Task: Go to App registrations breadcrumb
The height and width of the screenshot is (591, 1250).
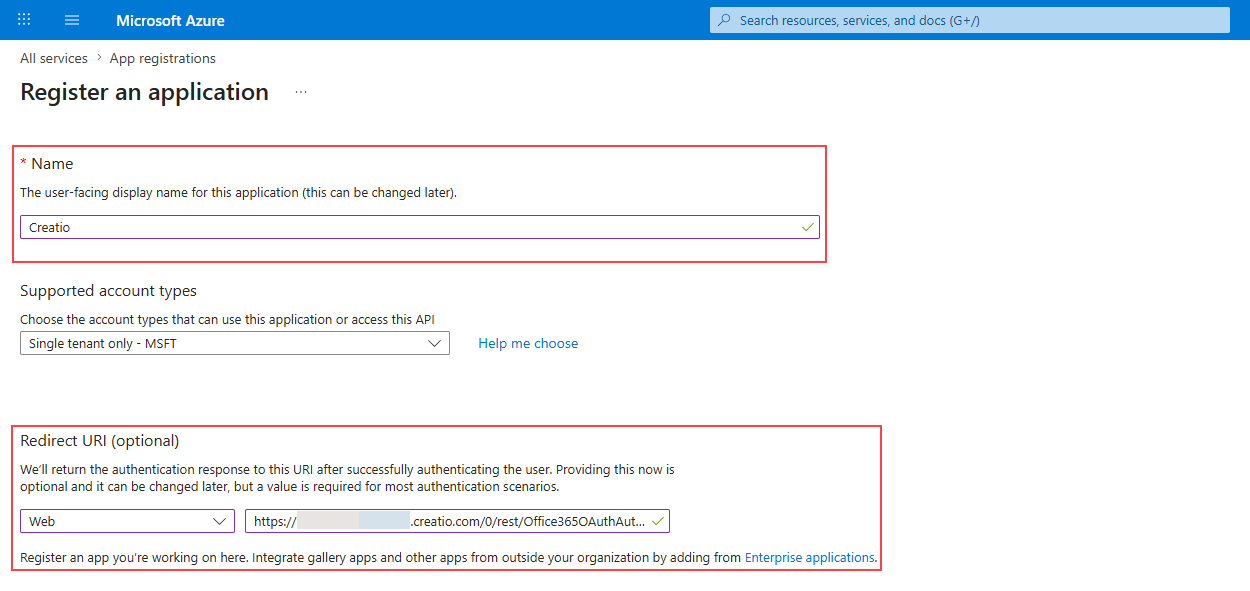Action: (x=162, y=59)
